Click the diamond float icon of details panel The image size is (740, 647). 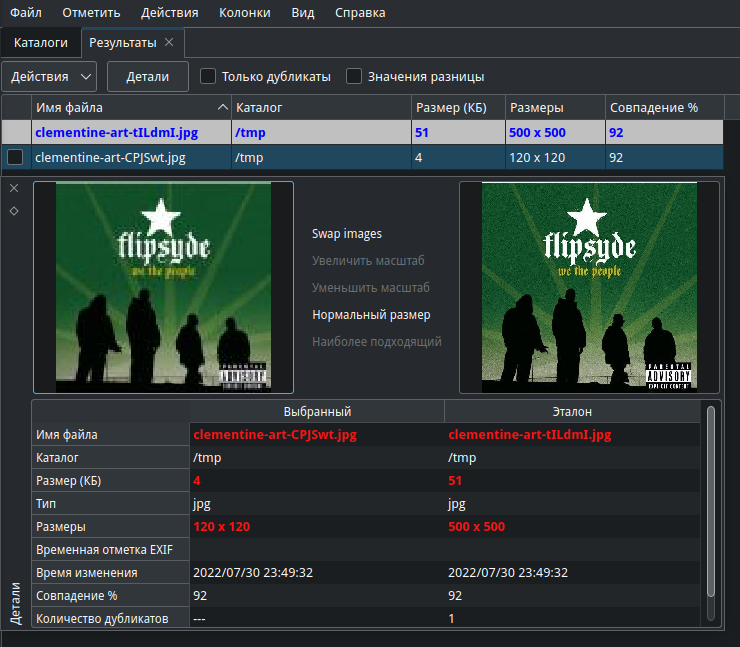coord(14,211)
